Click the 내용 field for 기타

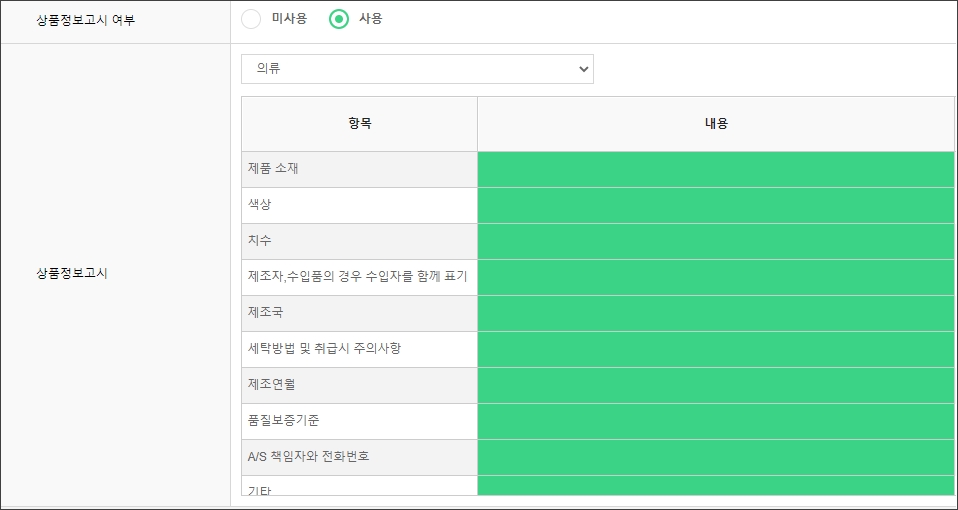click(715, 486)
